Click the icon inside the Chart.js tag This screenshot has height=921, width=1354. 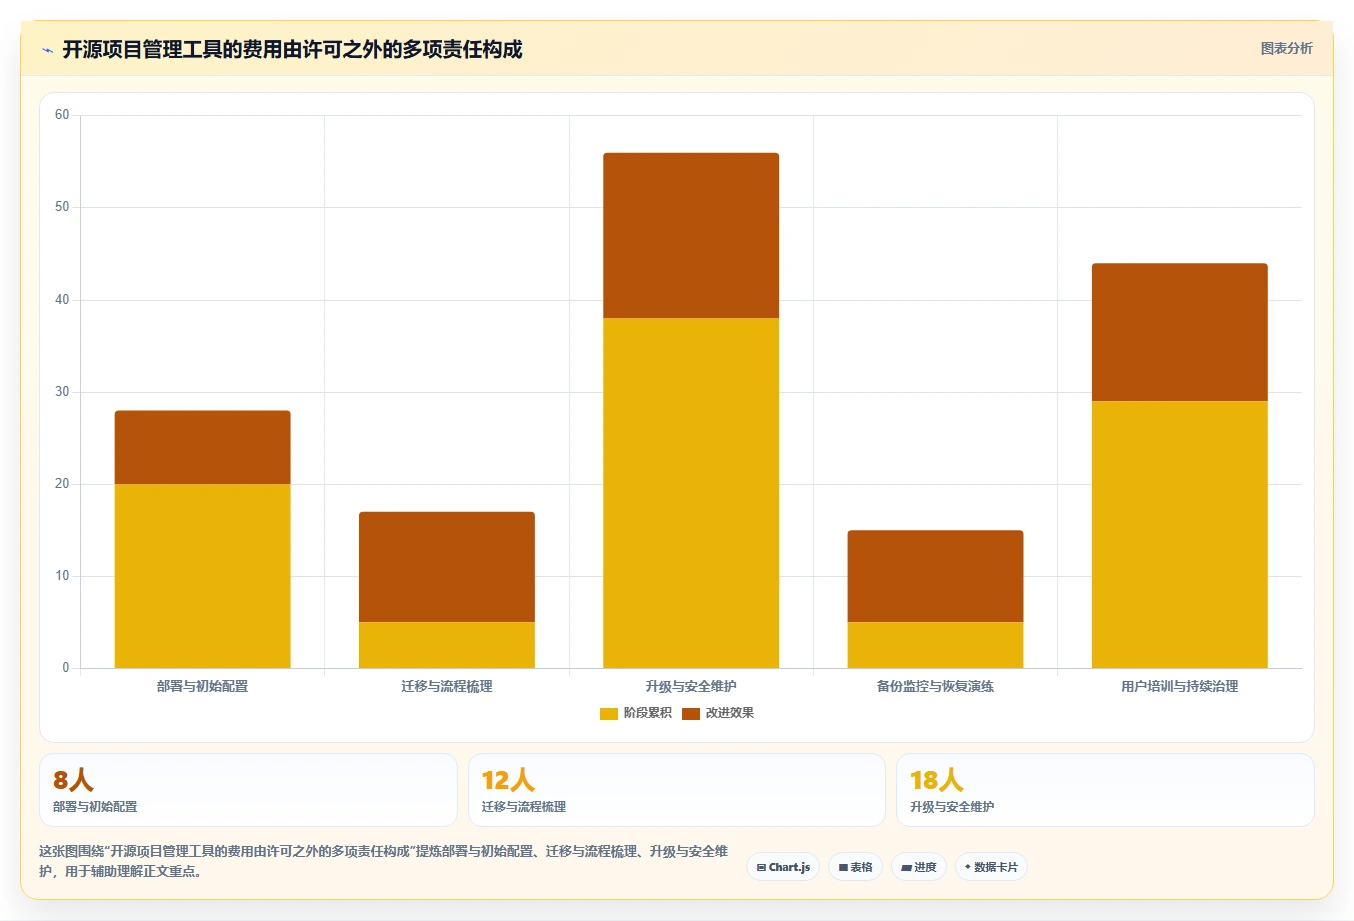click(x=761, y=867)
